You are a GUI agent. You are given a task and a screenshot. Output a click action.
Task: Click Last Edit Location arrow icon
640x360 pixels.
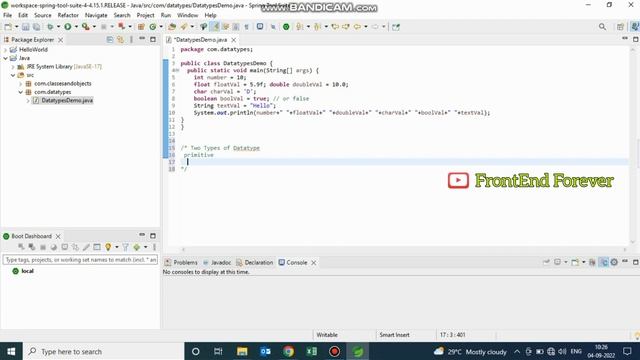point(335,27)
